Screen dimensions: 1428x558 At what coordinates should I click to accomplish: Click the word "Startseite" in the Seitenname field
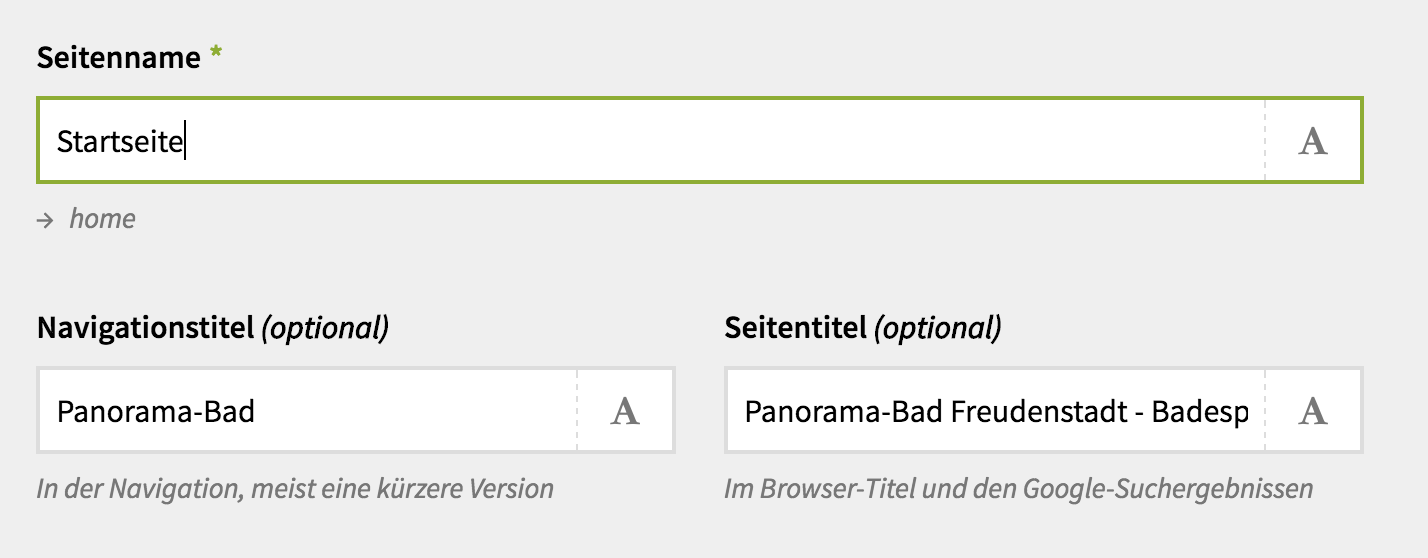(x=119, y=142)
